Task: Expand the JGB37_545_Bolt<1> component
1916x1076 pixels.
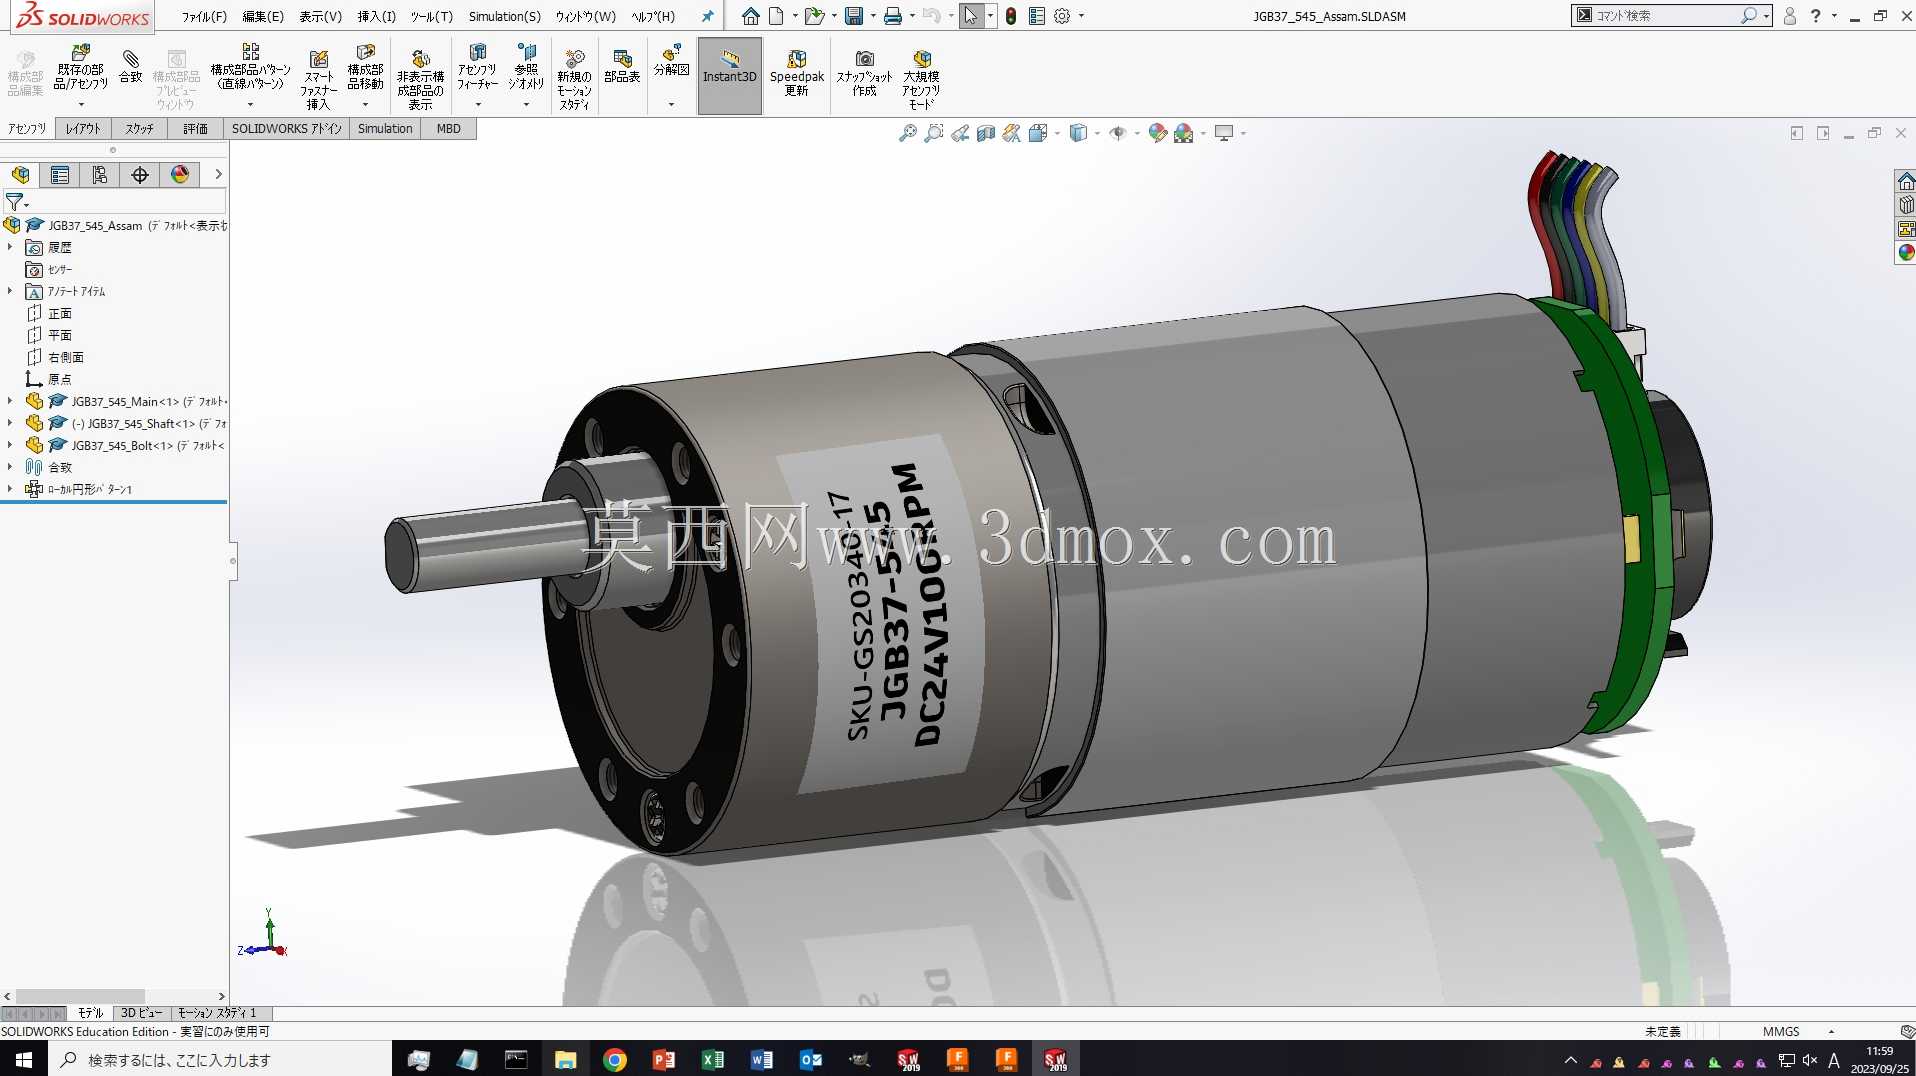Action: tap(10, 445)
